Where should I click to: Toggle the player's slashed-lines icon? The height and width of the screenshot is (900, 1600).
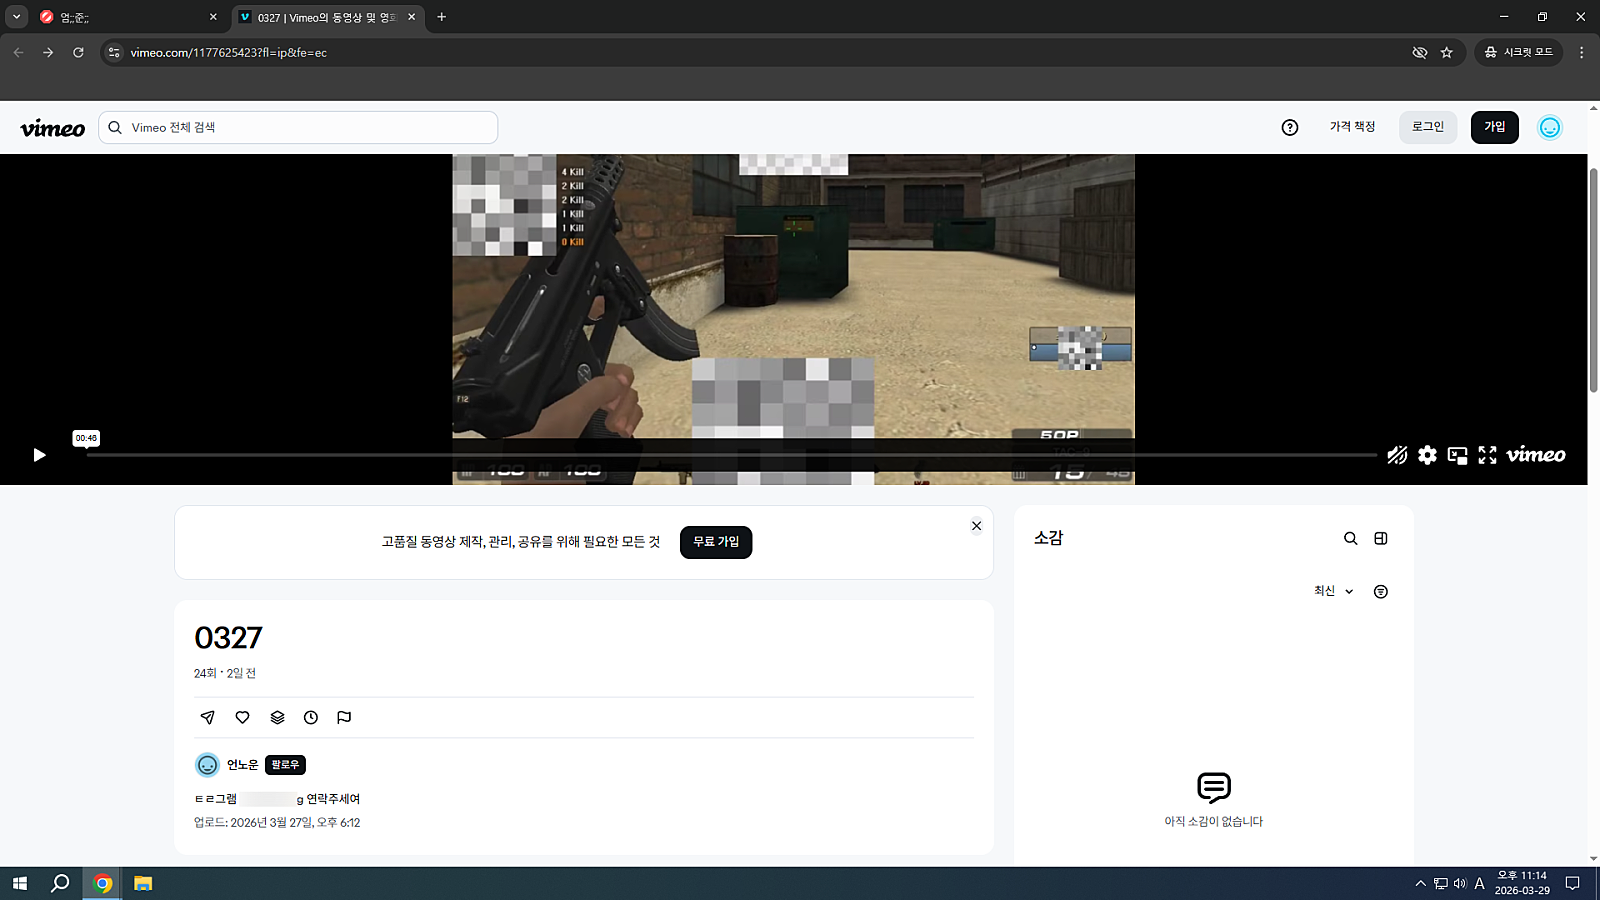1397,455
